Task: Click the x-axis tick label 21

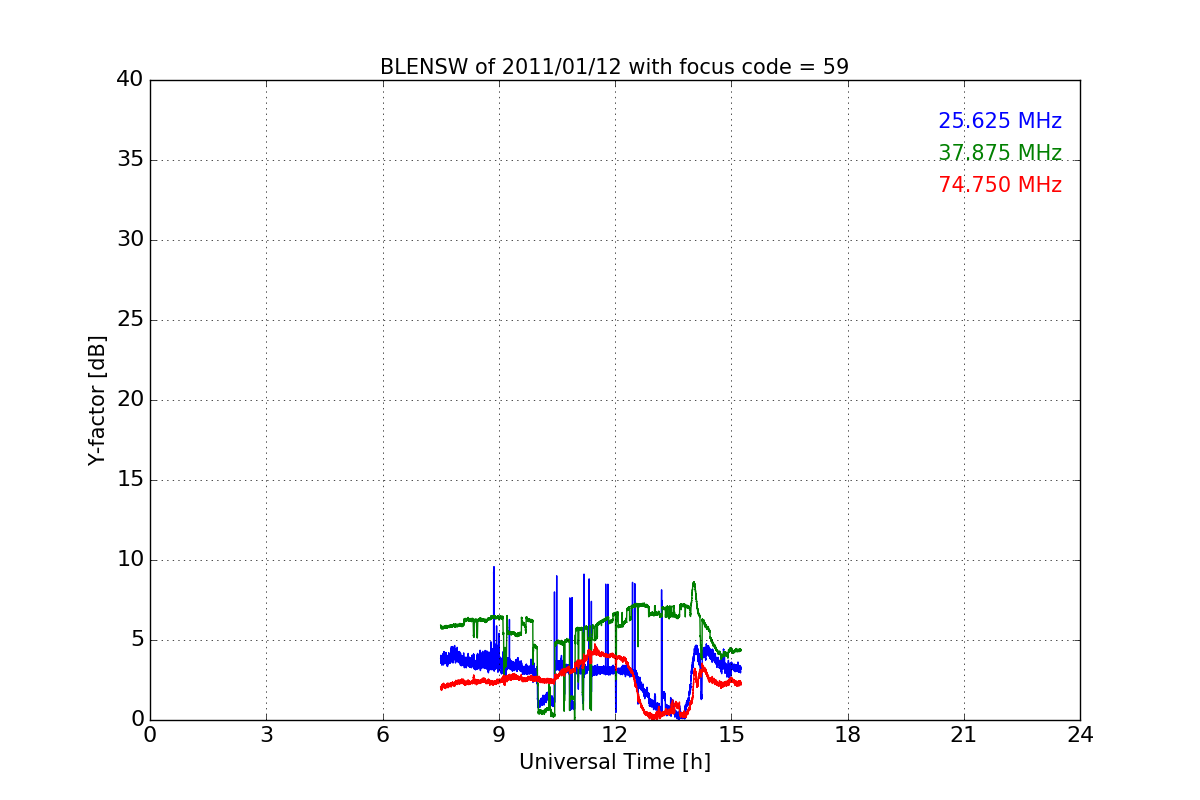Action: click(964, 735)
